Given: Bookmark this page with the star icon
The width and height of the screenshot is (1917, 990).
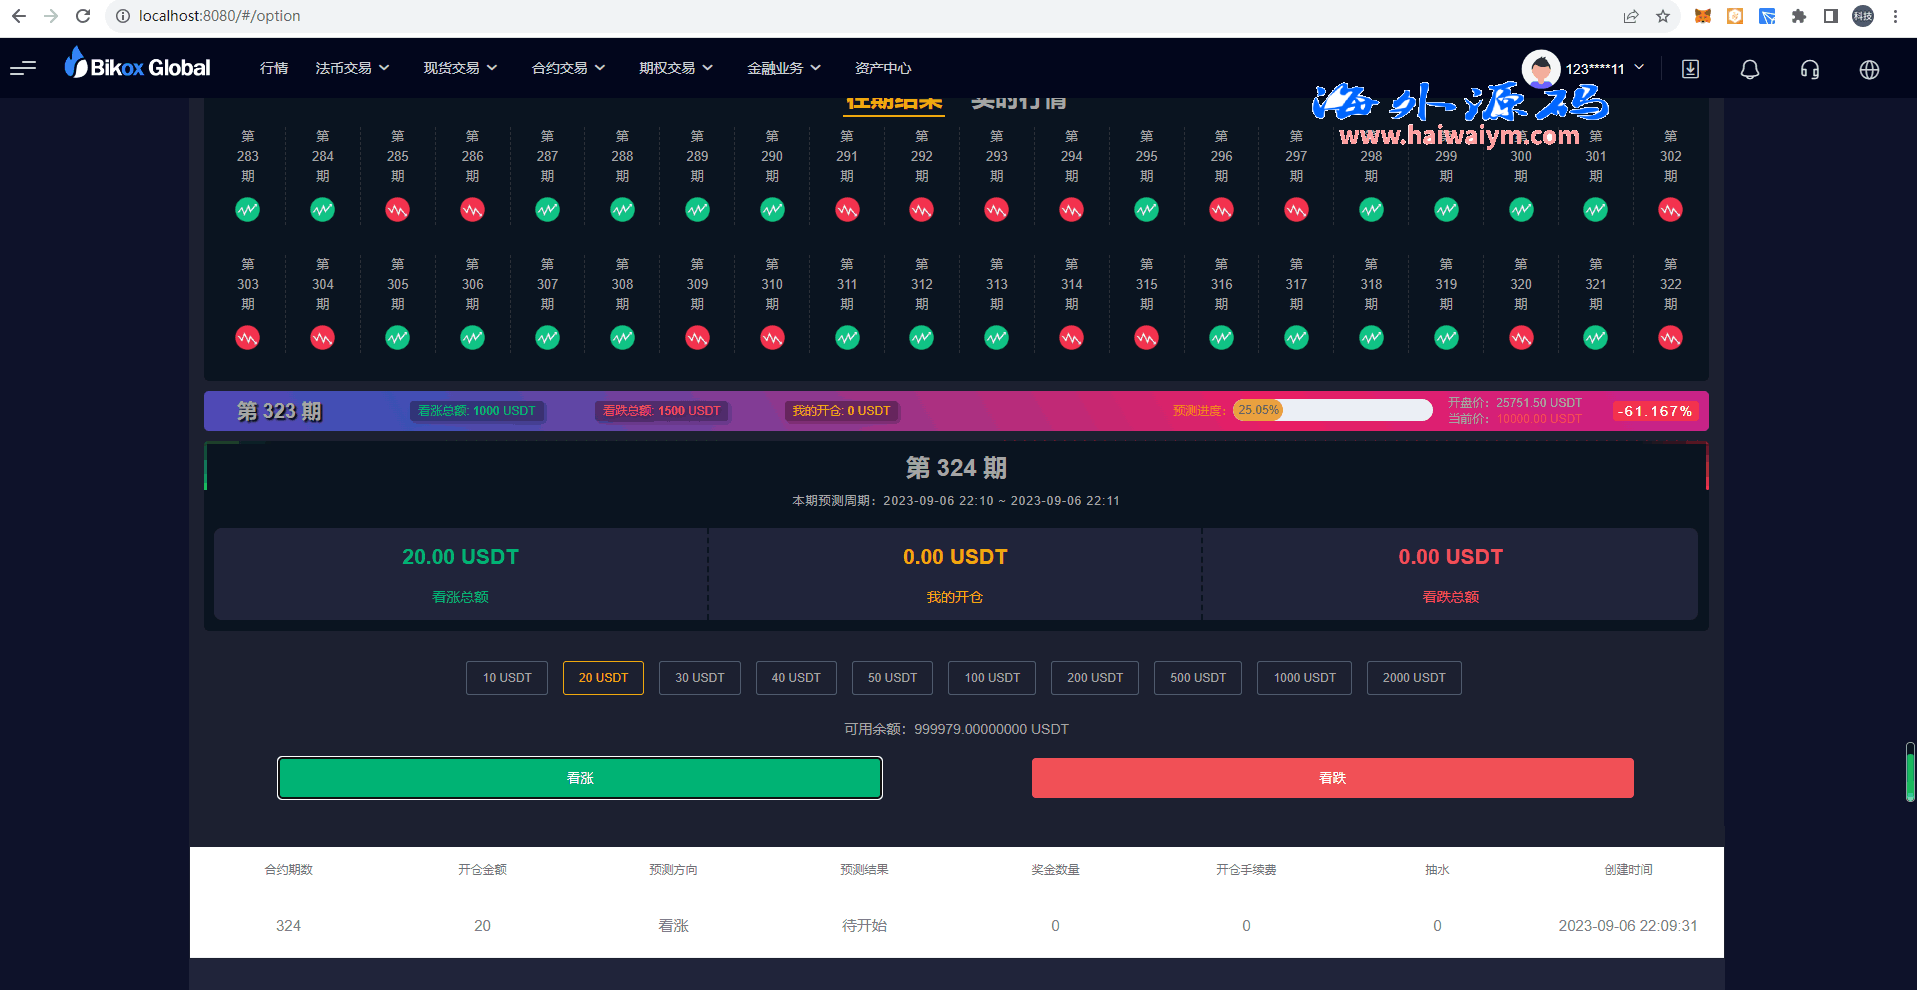Looking at the screenshot, I should tap(1662, 16).
